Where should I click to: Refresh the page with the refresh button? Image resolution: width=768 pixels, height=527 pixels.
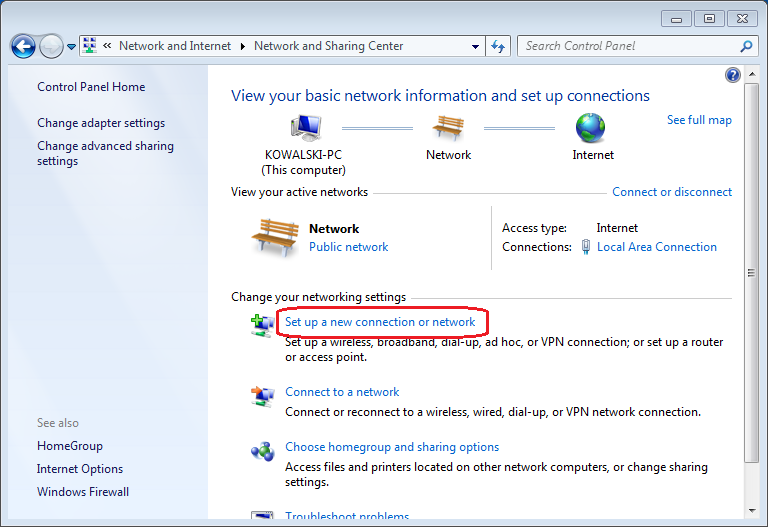(498, 46)
